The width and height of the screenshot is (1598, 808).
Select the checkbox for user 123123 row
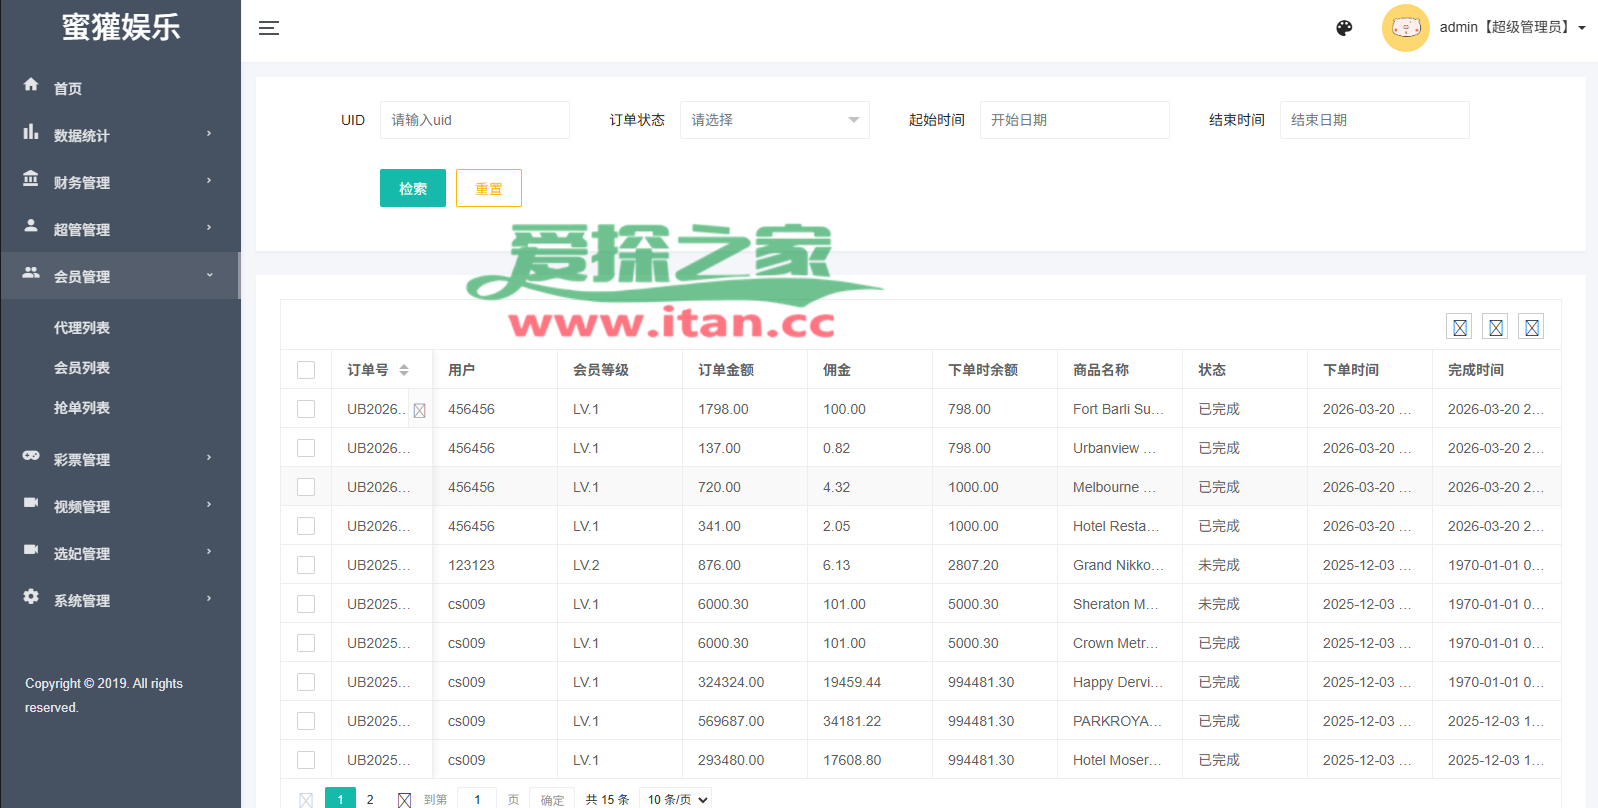click(x=306, y=565)
